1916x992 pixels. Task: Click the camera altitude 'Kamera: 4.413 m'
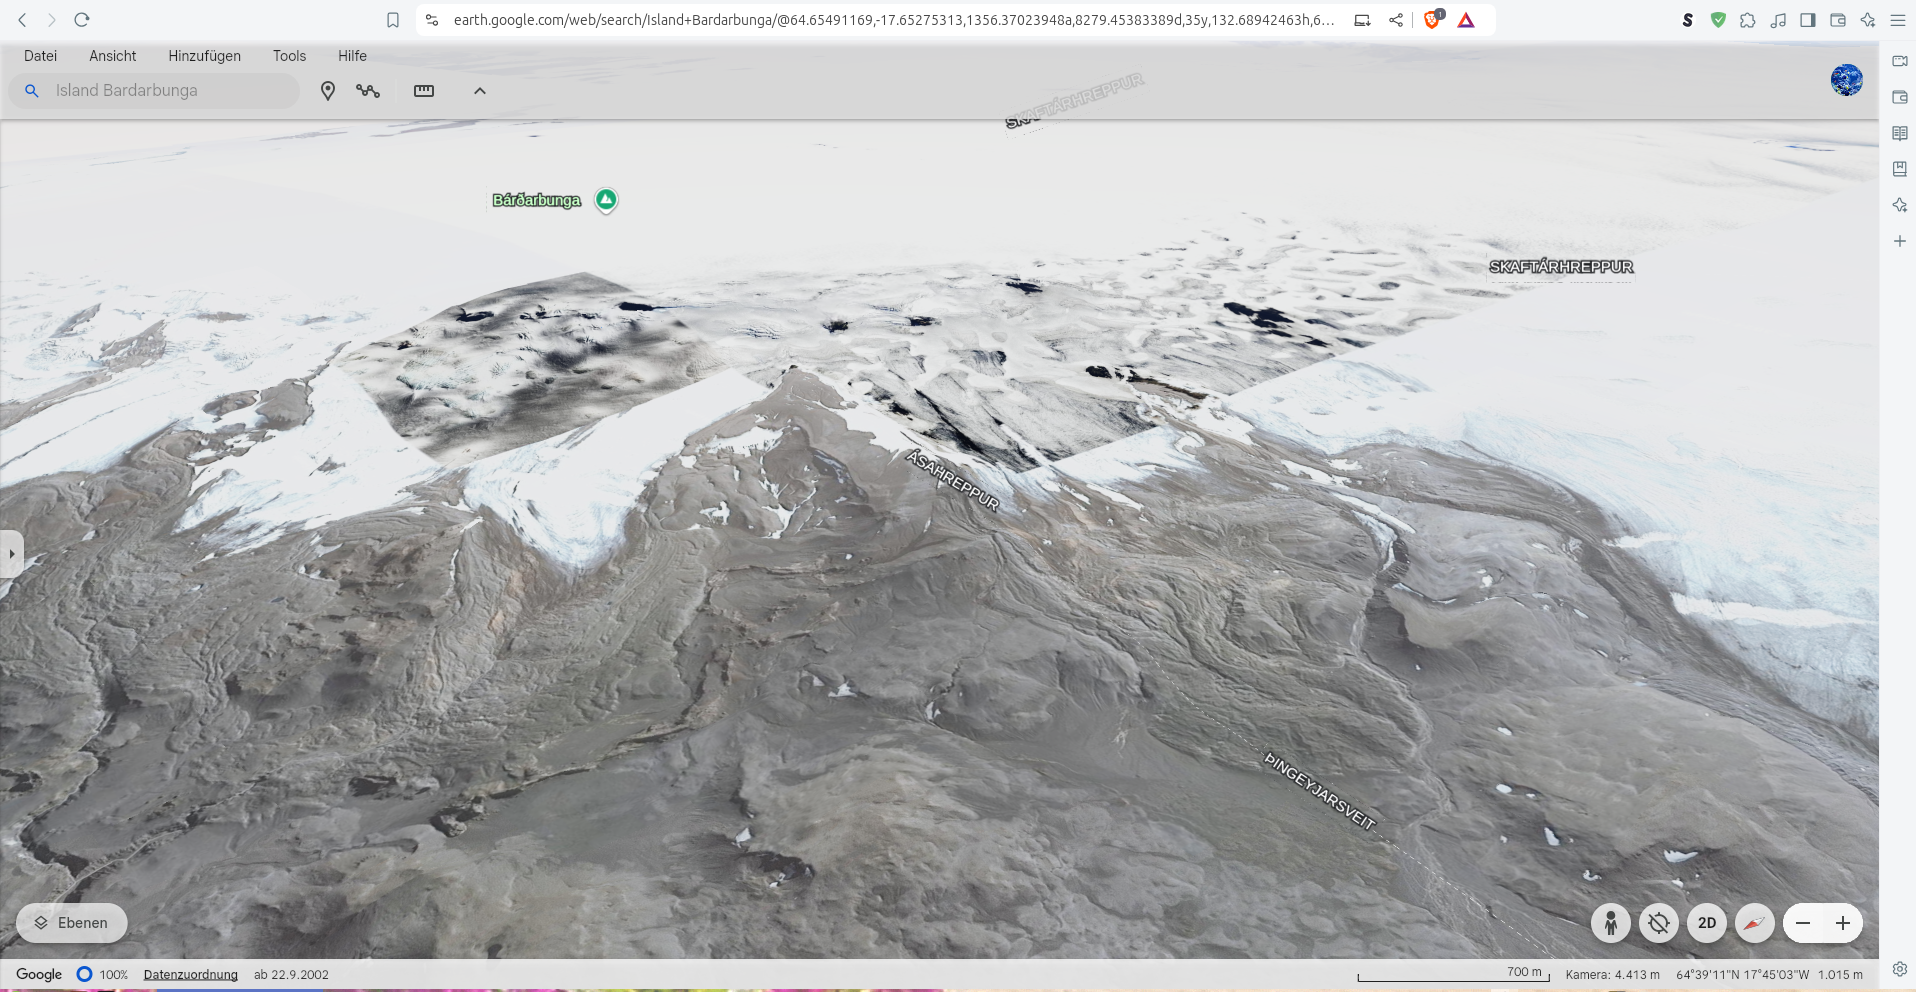coord(1613,975)
